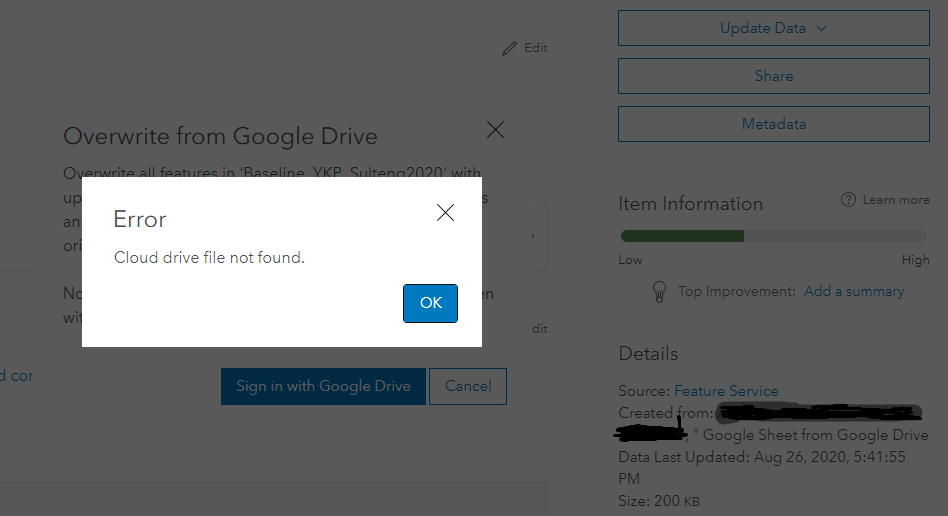Cancel the Overwrite from Google Drive dialog
This screenshot has width=948, height=516.
468,386
